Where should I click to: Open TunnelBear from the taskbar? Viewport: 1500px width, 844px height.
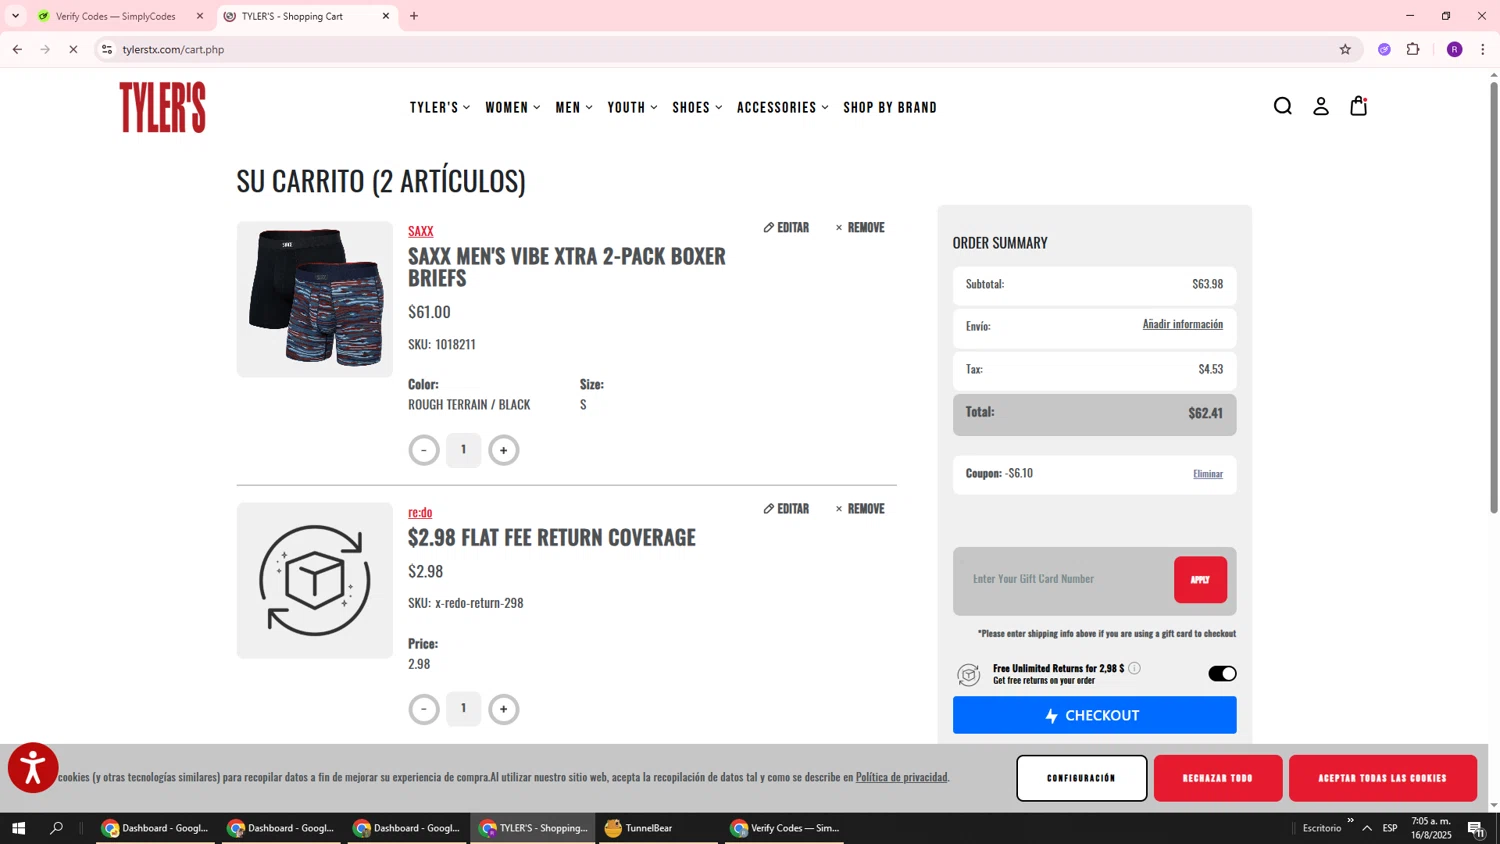[x=657, y=828]
